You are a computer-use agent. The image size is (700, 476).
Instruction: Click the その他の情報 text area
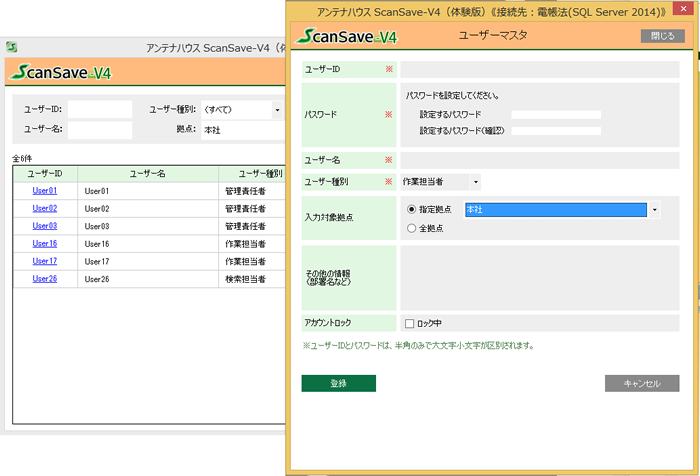[x=539, y=275]
